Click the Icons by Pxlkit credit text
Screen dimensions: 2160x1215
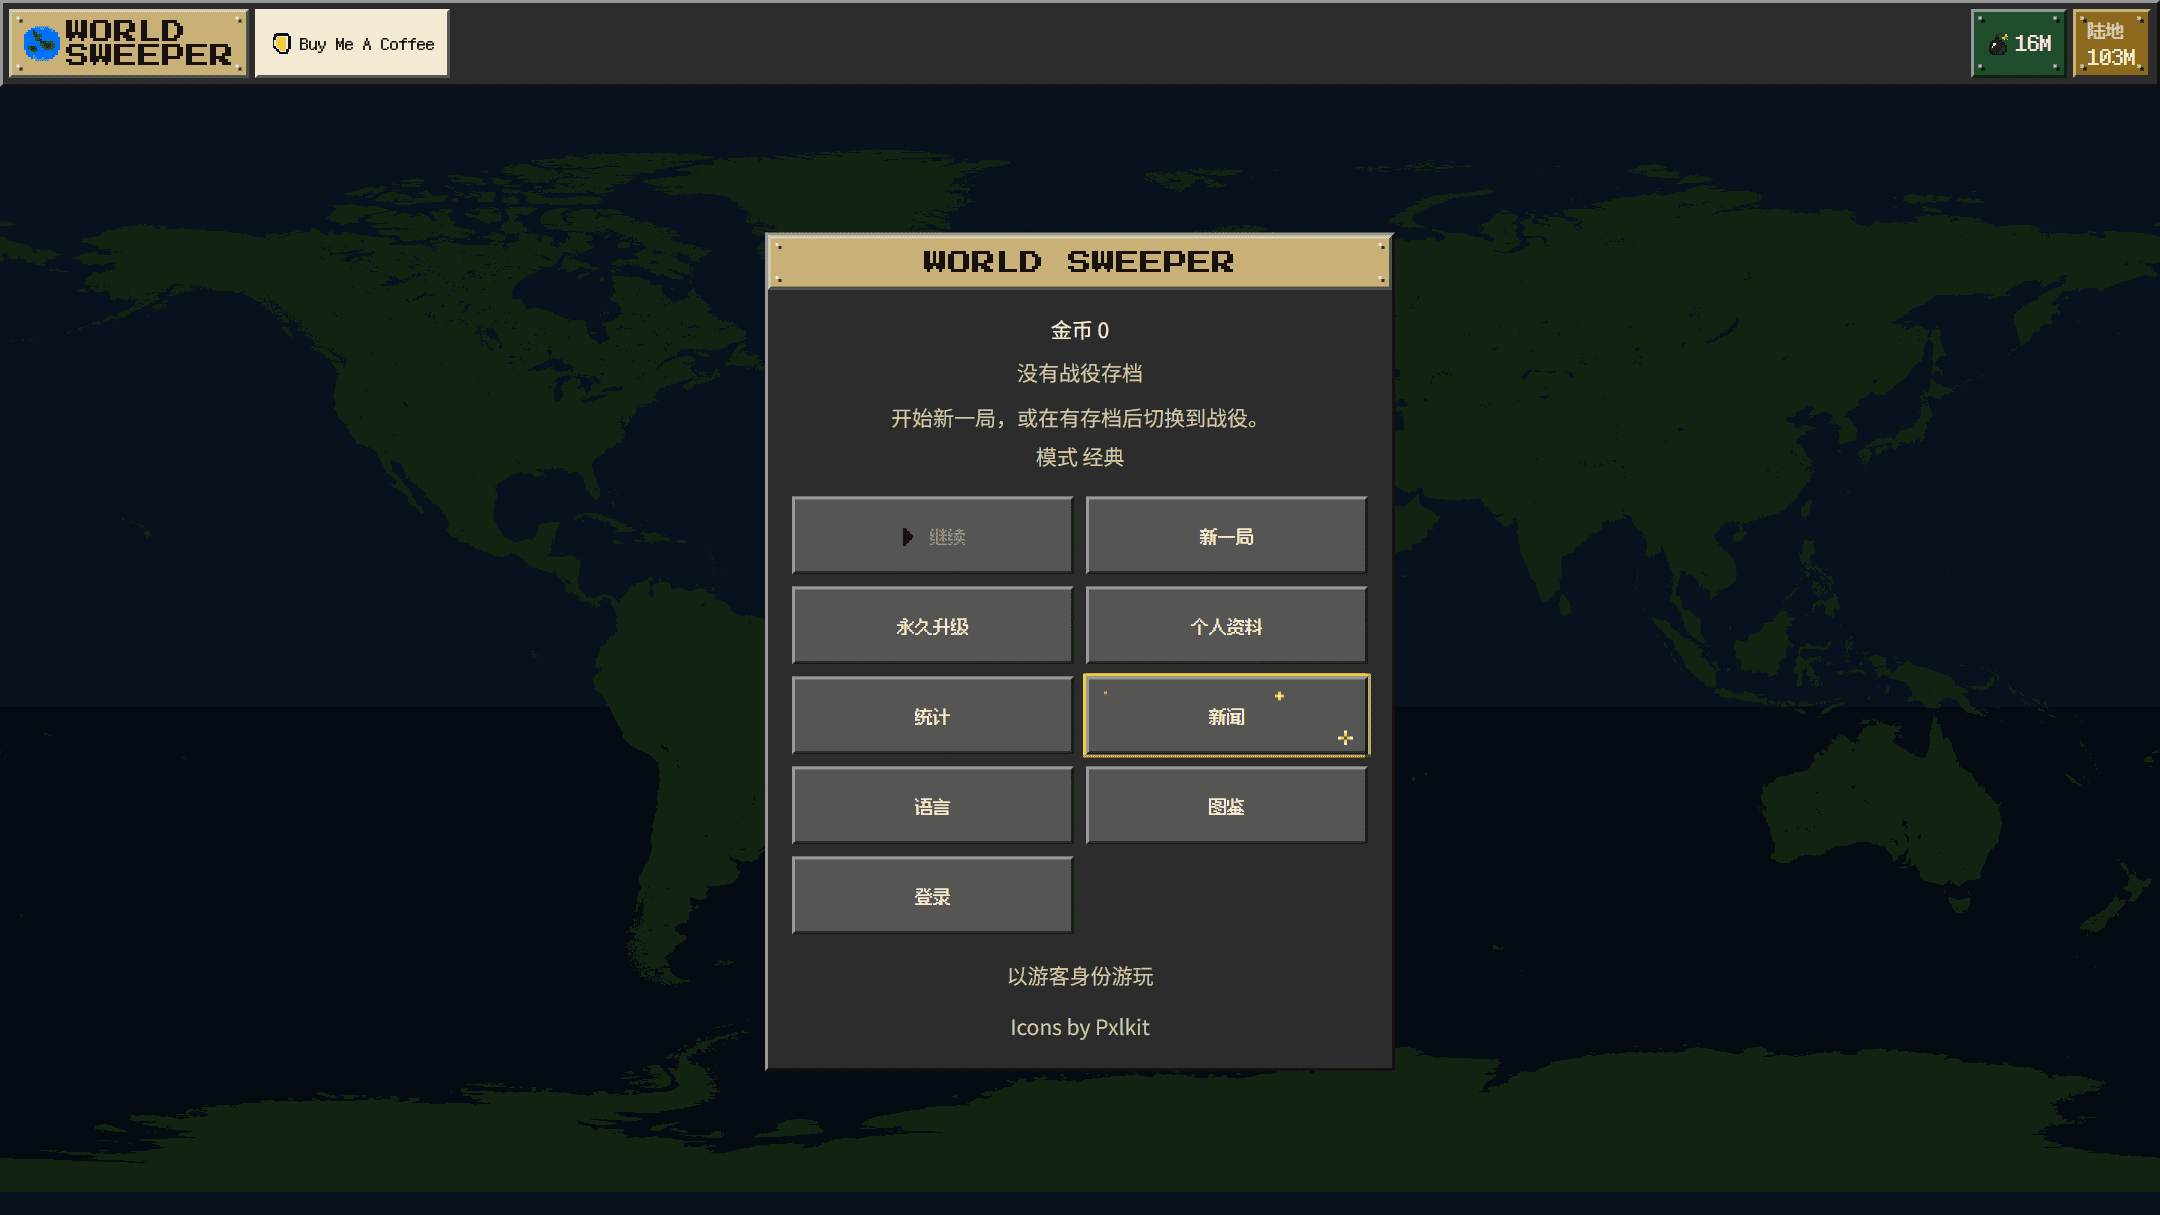pyautogui.click(x=1080, y=1028)
